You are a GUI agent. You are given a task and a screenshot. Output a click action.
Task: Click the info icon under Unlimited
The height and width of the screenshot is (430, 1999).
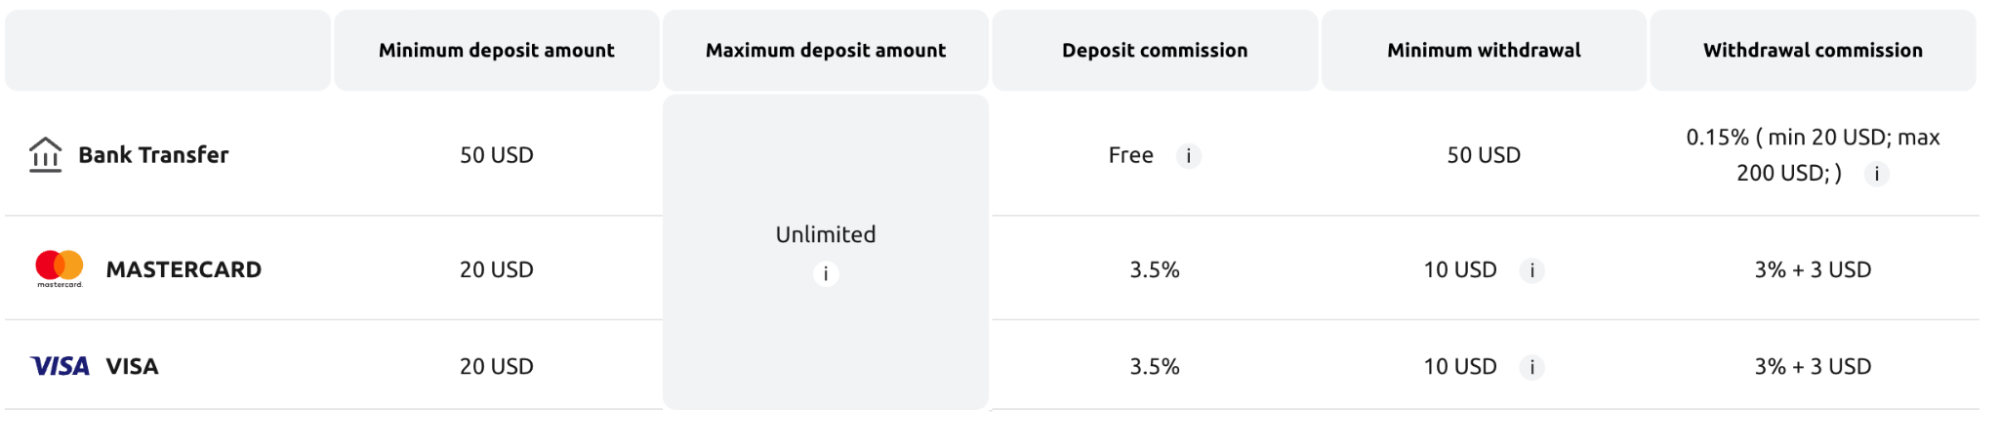[825, 274]
